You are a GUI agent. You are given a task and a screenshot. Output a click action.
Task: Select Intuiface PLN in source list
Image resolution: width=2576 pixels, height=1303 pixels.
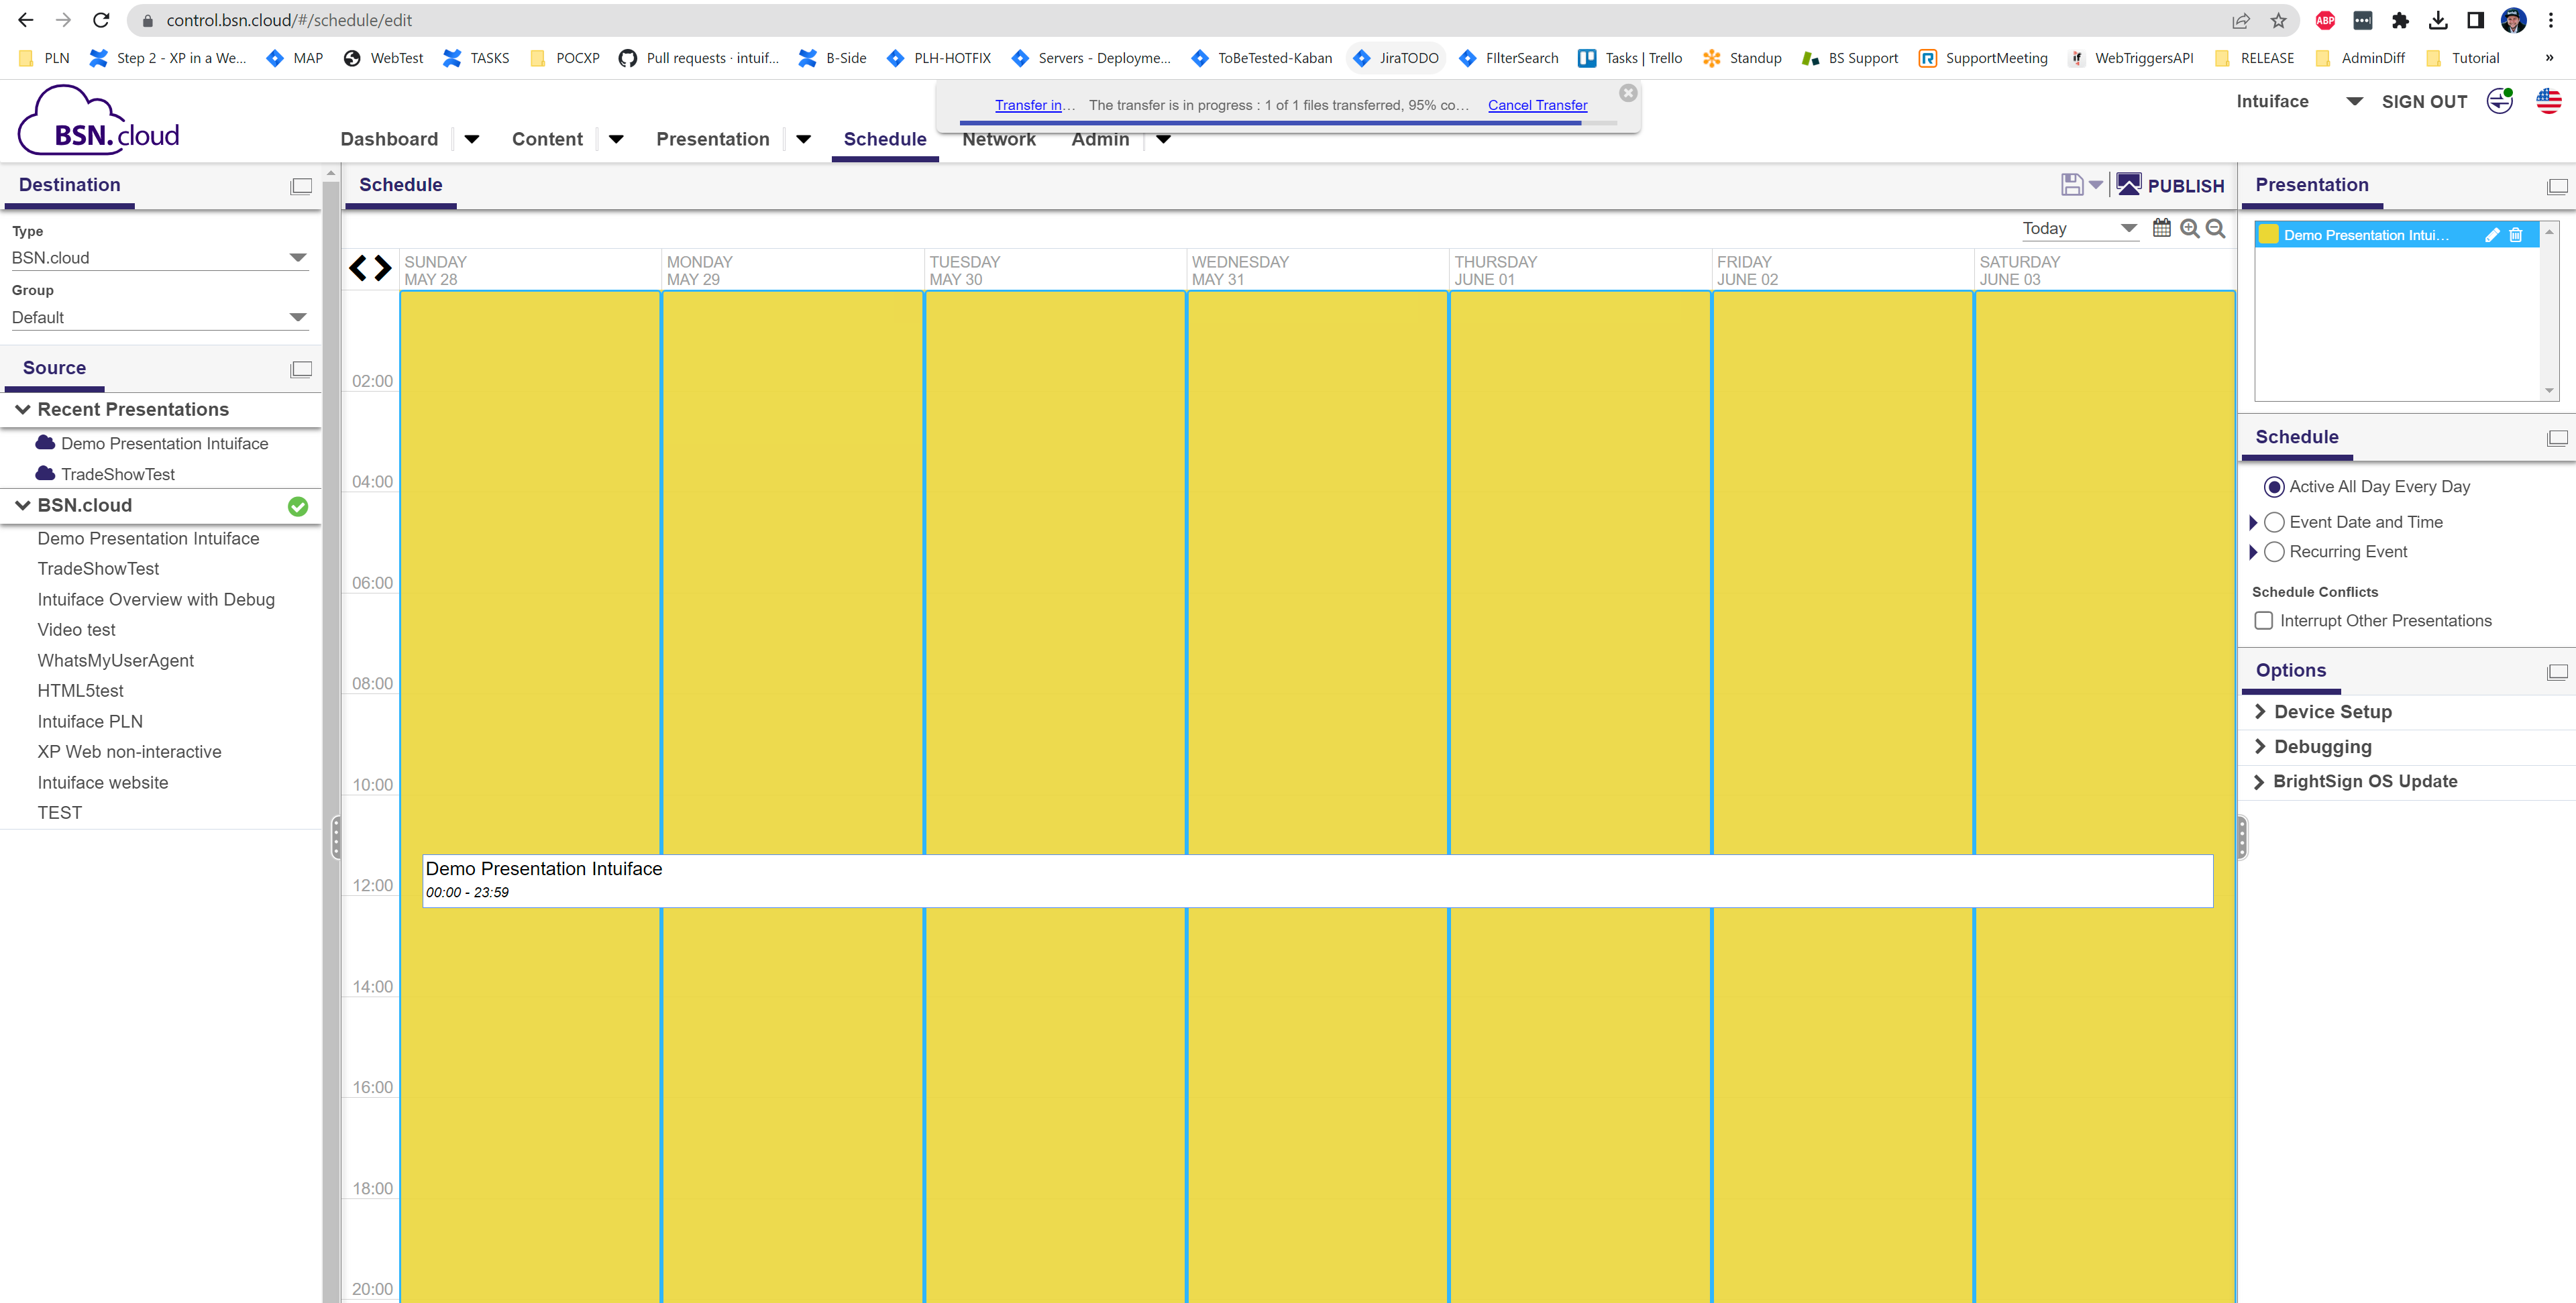pyautogui.click(x=90, y=721)
